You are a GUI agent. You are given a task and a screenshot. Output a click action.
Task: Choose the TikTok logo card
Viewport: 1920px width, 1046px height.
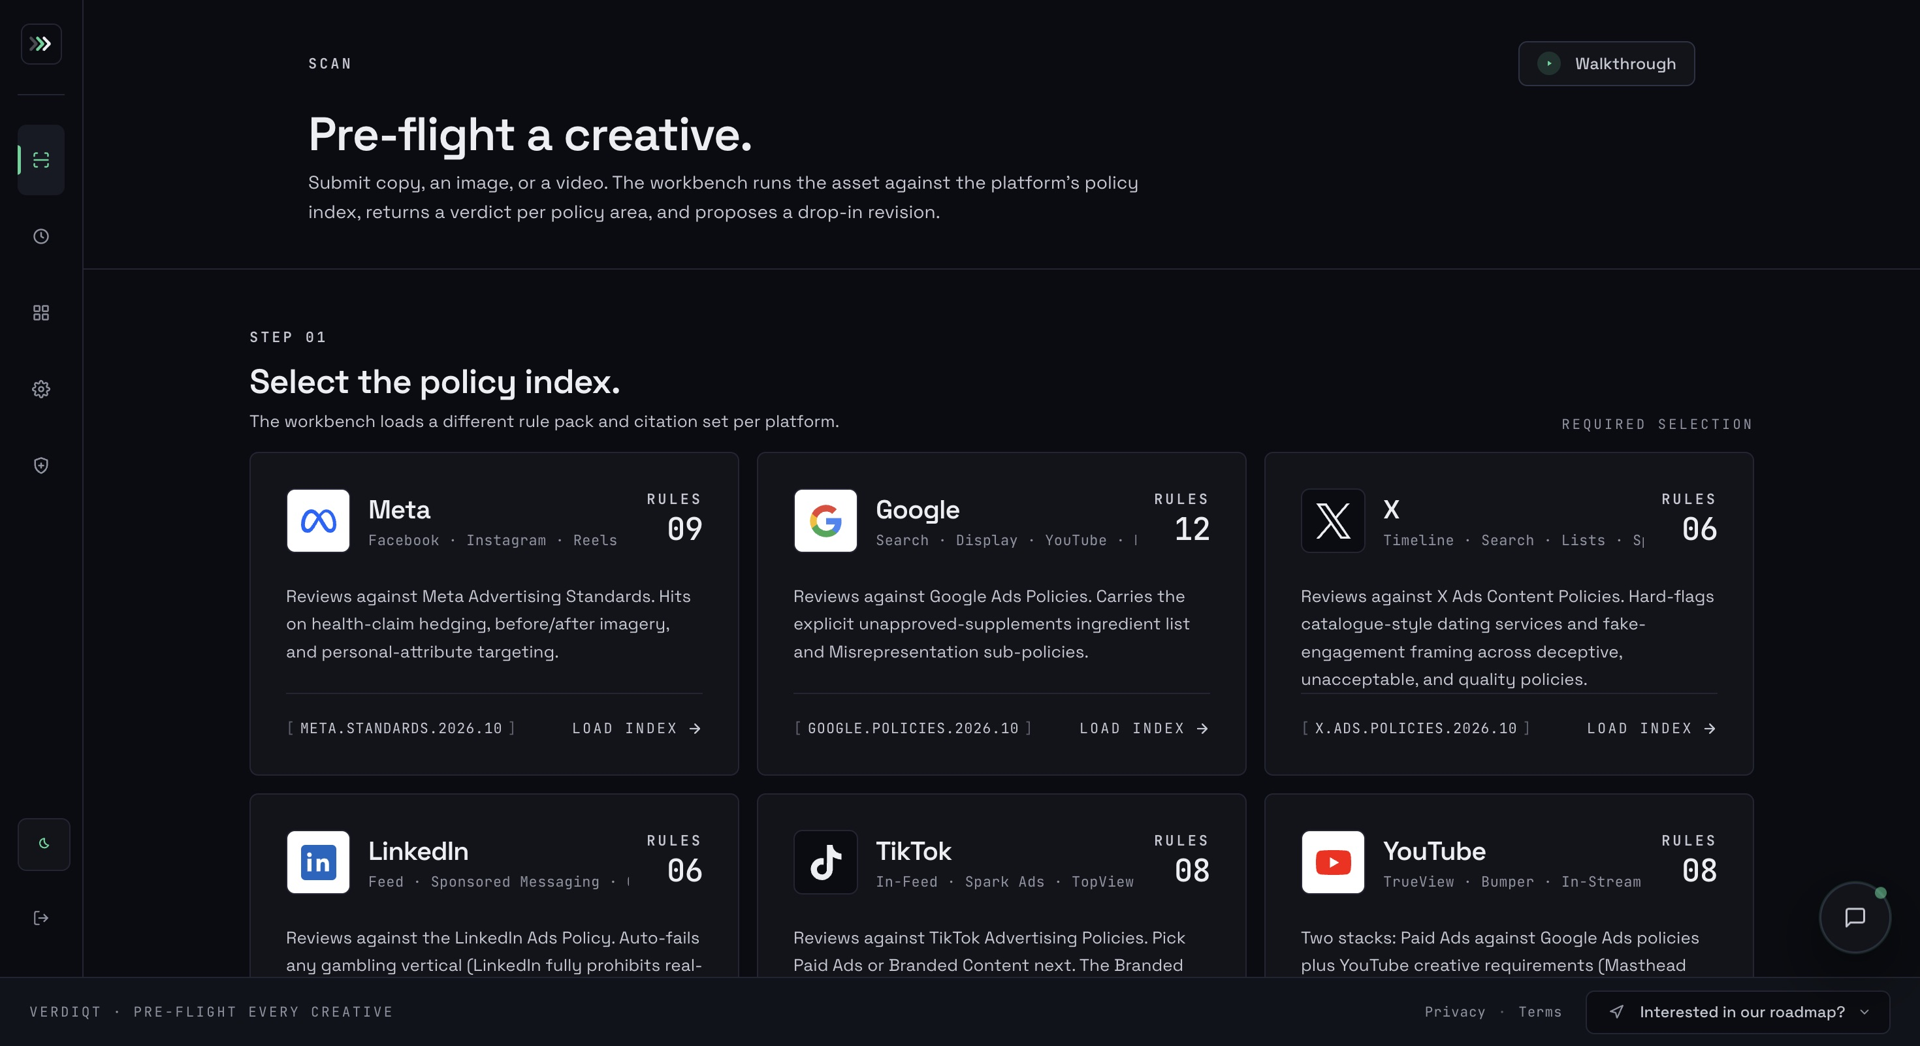(x=825, y=862)
